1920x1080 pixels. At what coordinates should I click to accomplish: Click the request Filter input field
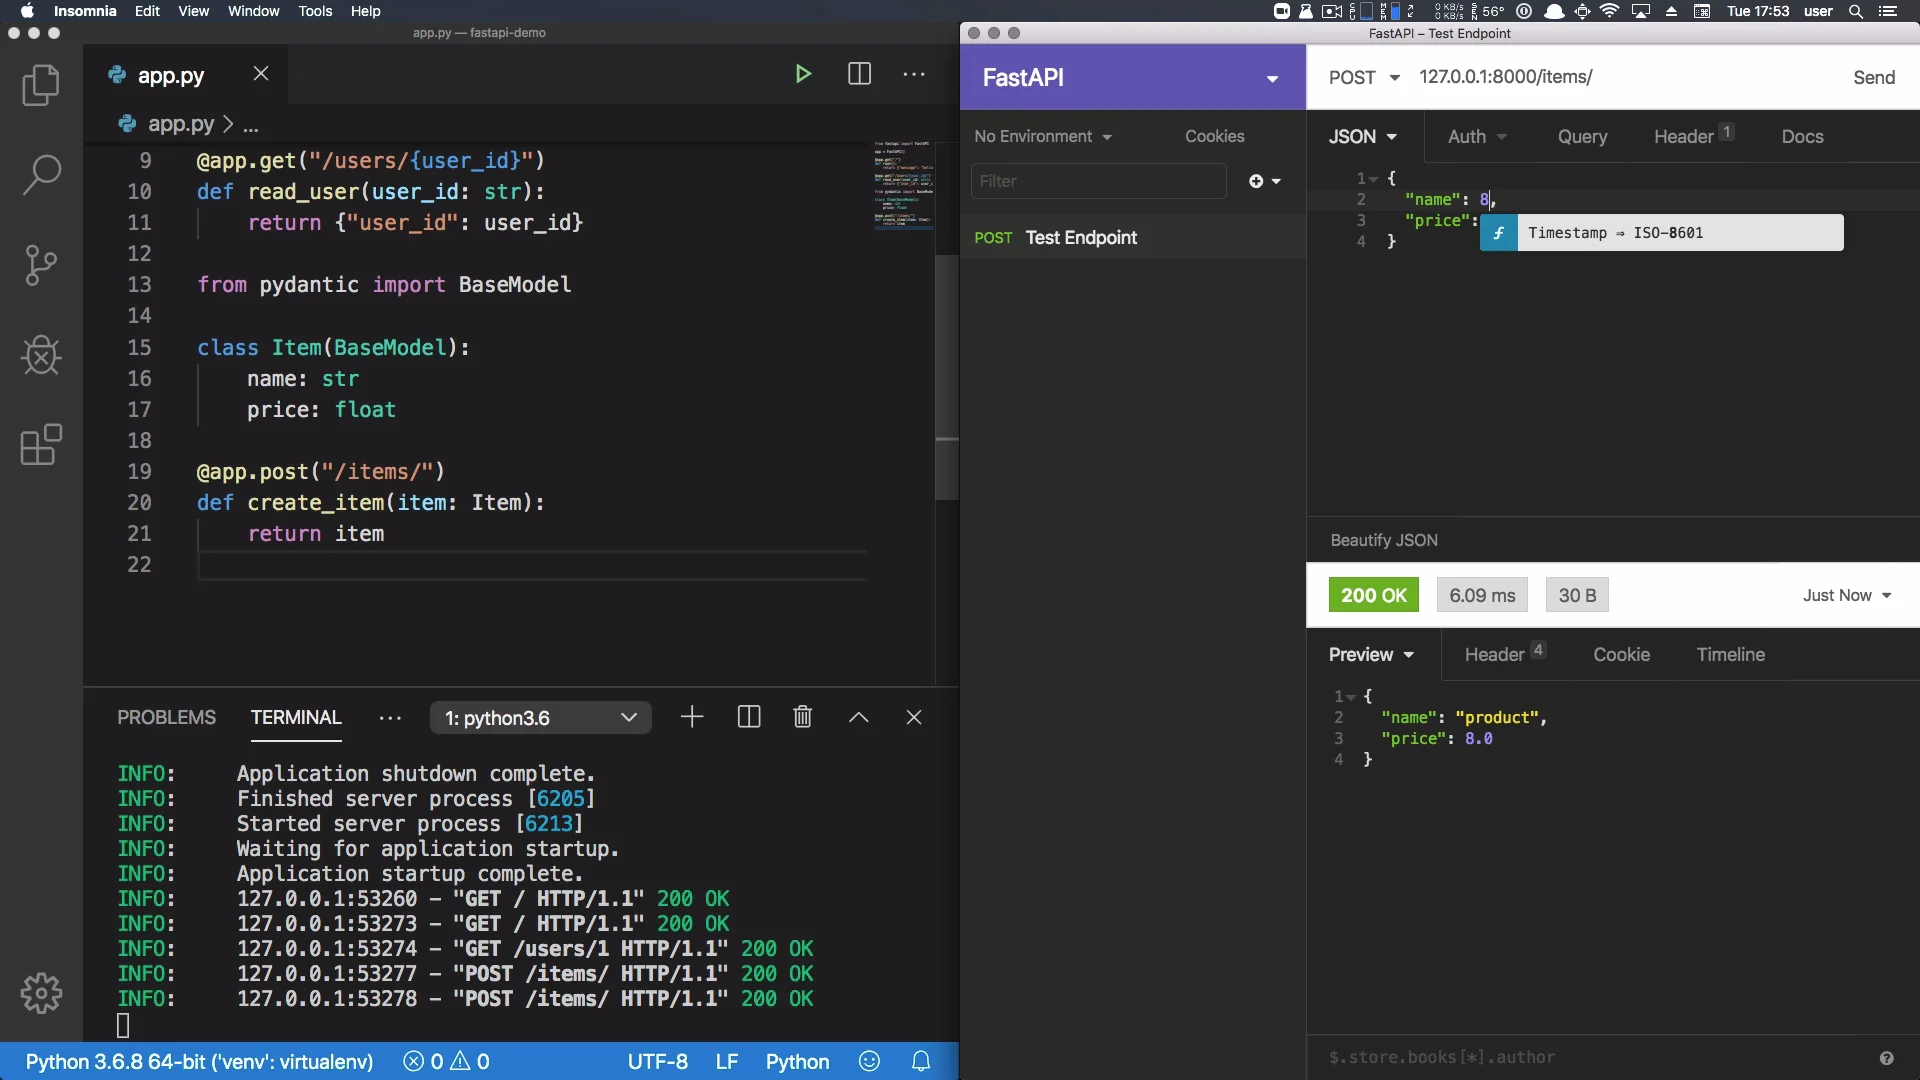pyautogui.click(x=1098, y=181)
